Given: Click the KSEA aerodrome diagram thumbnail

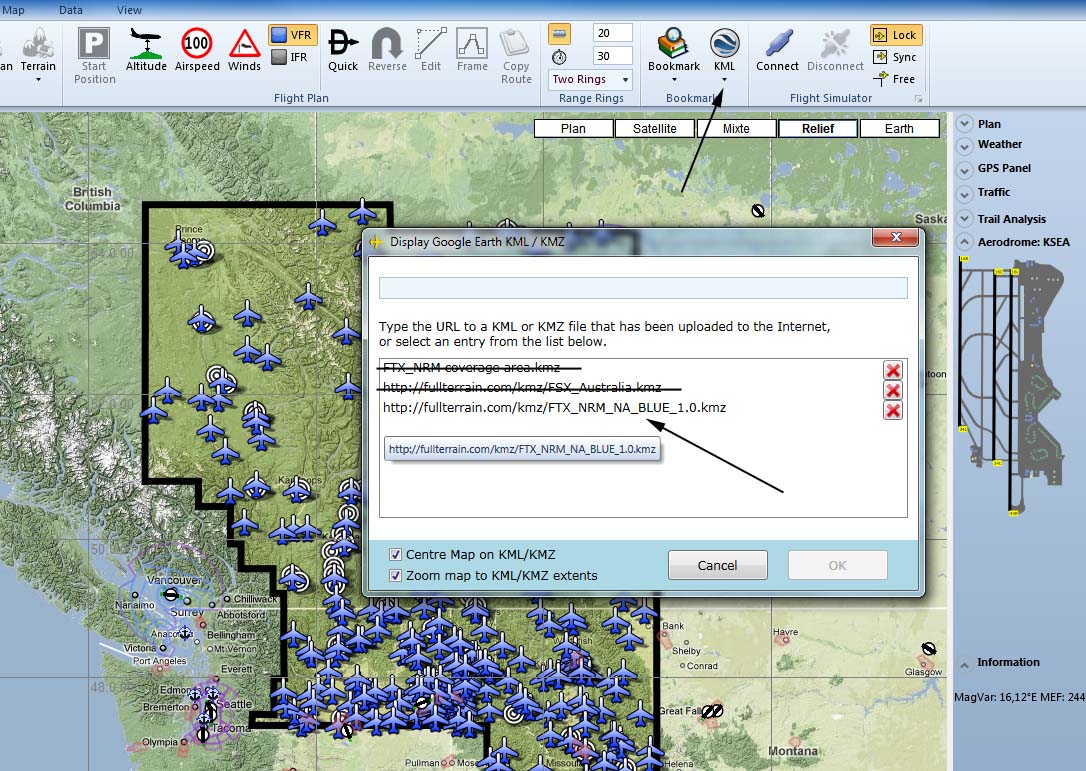Looking at the screenshot, I should [1011, 386].
